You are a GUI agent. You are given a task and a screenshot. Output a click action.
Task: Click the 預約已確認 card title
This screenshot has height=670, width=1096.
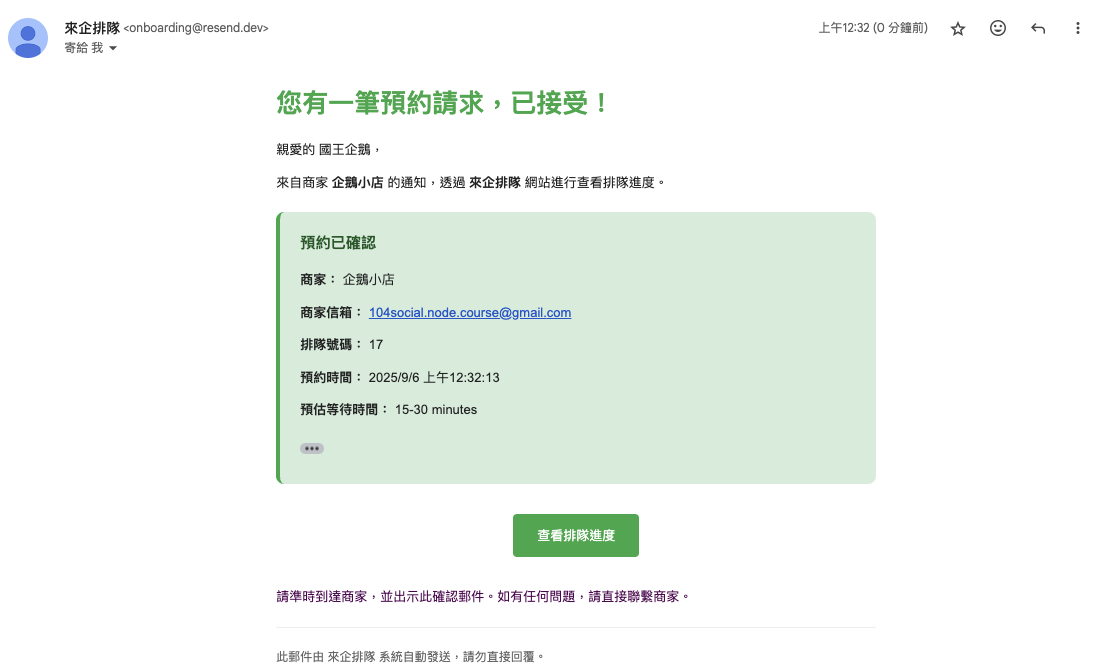tap(338, 243)
